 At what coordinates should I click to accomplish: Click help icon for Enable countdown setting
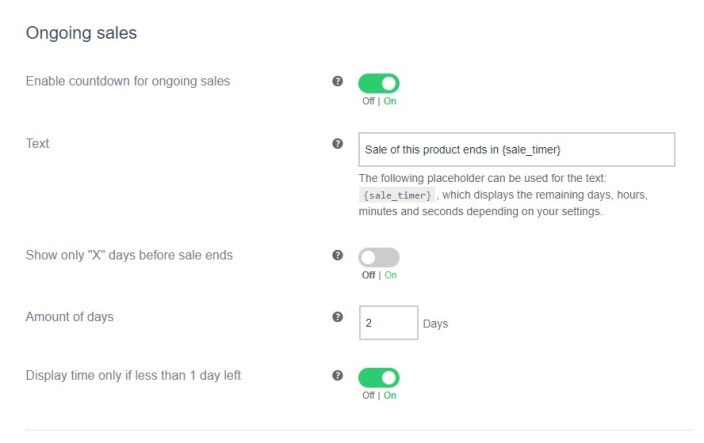tap(337, 81)
